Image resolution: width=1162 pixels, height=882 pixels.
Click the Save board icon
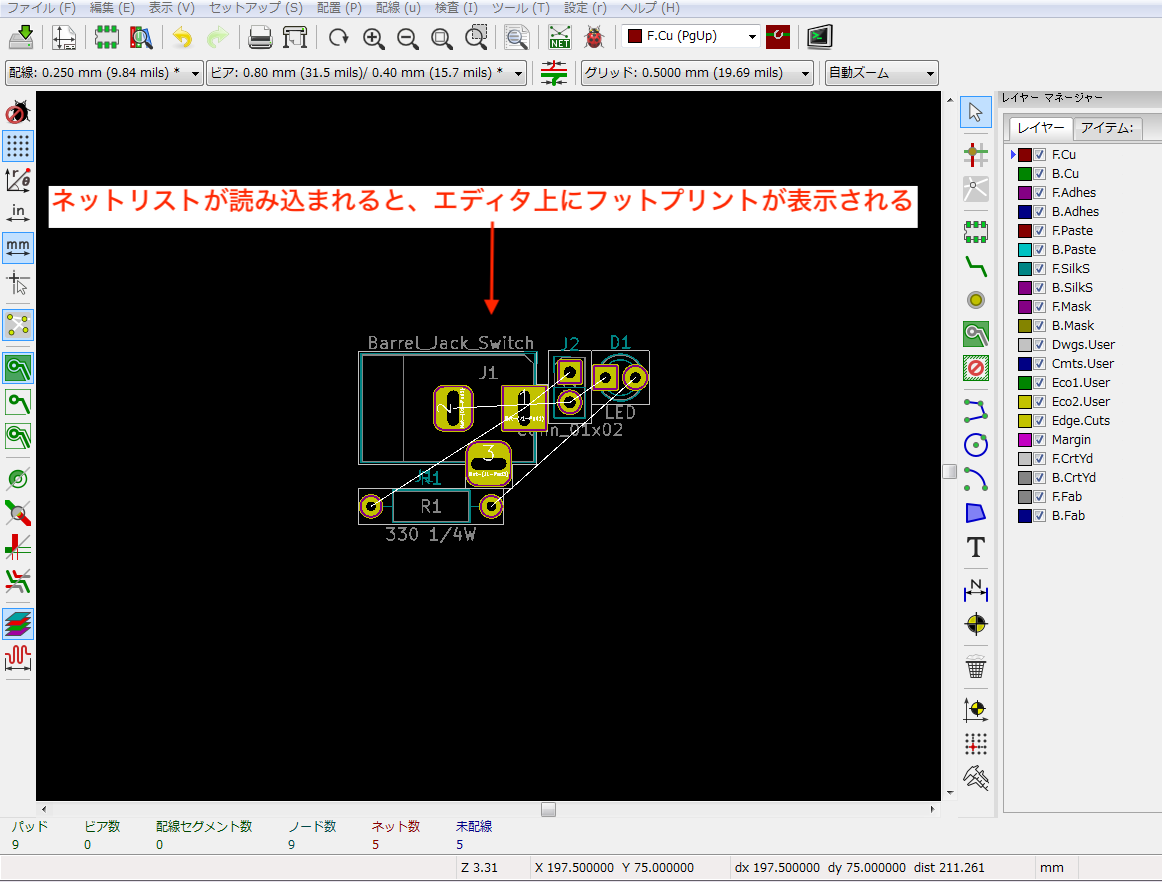[21, 37]
